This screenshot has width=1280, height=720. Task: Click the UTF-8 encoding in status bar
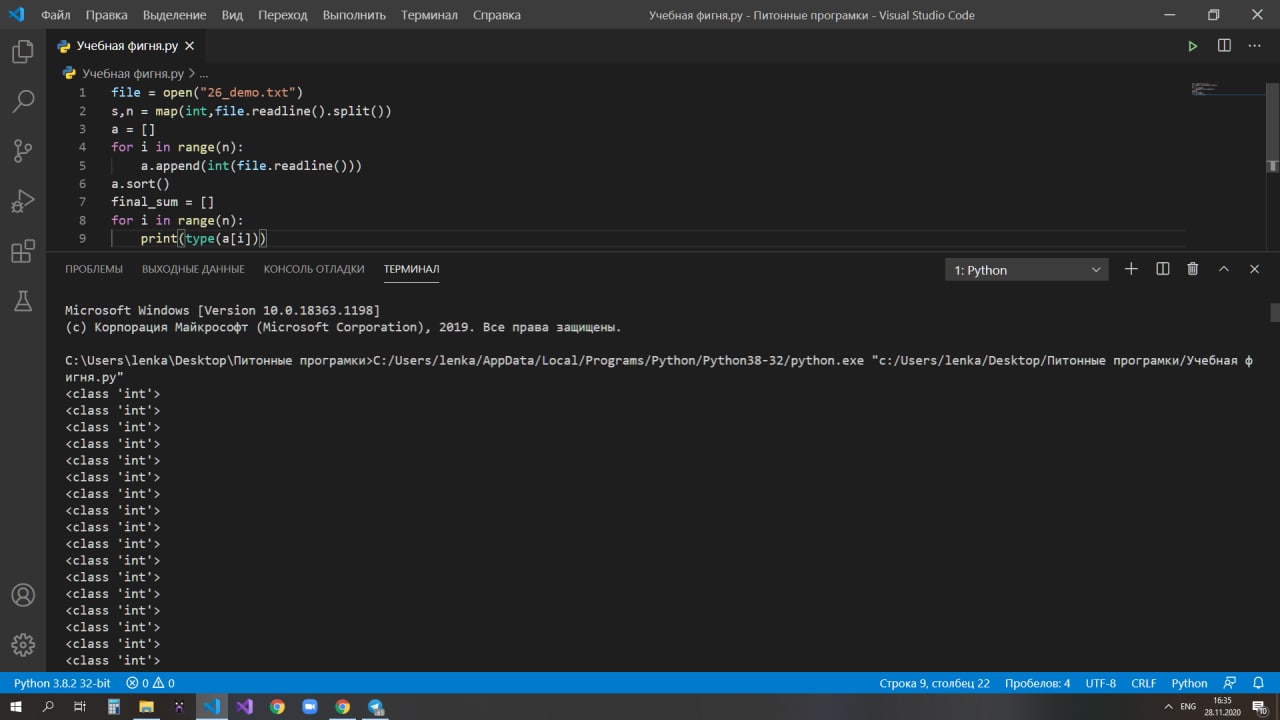pyautogui.click(x=1100, y=683)
